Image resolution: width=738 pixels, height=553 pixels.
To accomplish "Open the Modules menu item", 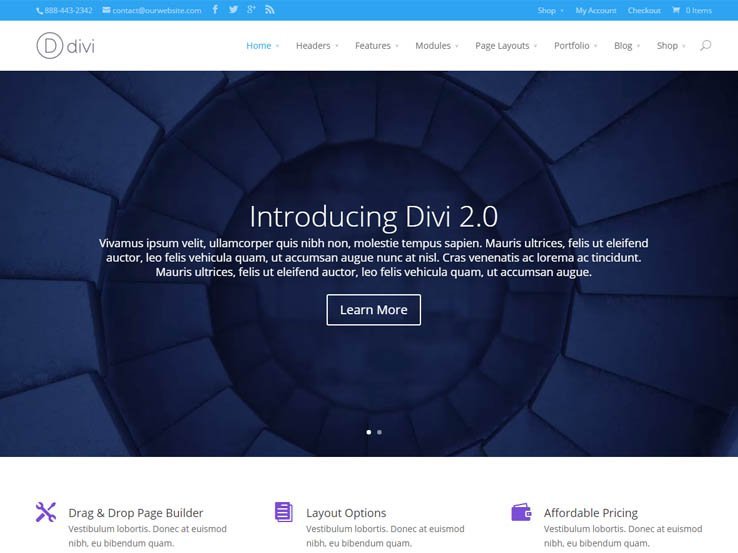I will pyautogui.click(x=433, y=46).
